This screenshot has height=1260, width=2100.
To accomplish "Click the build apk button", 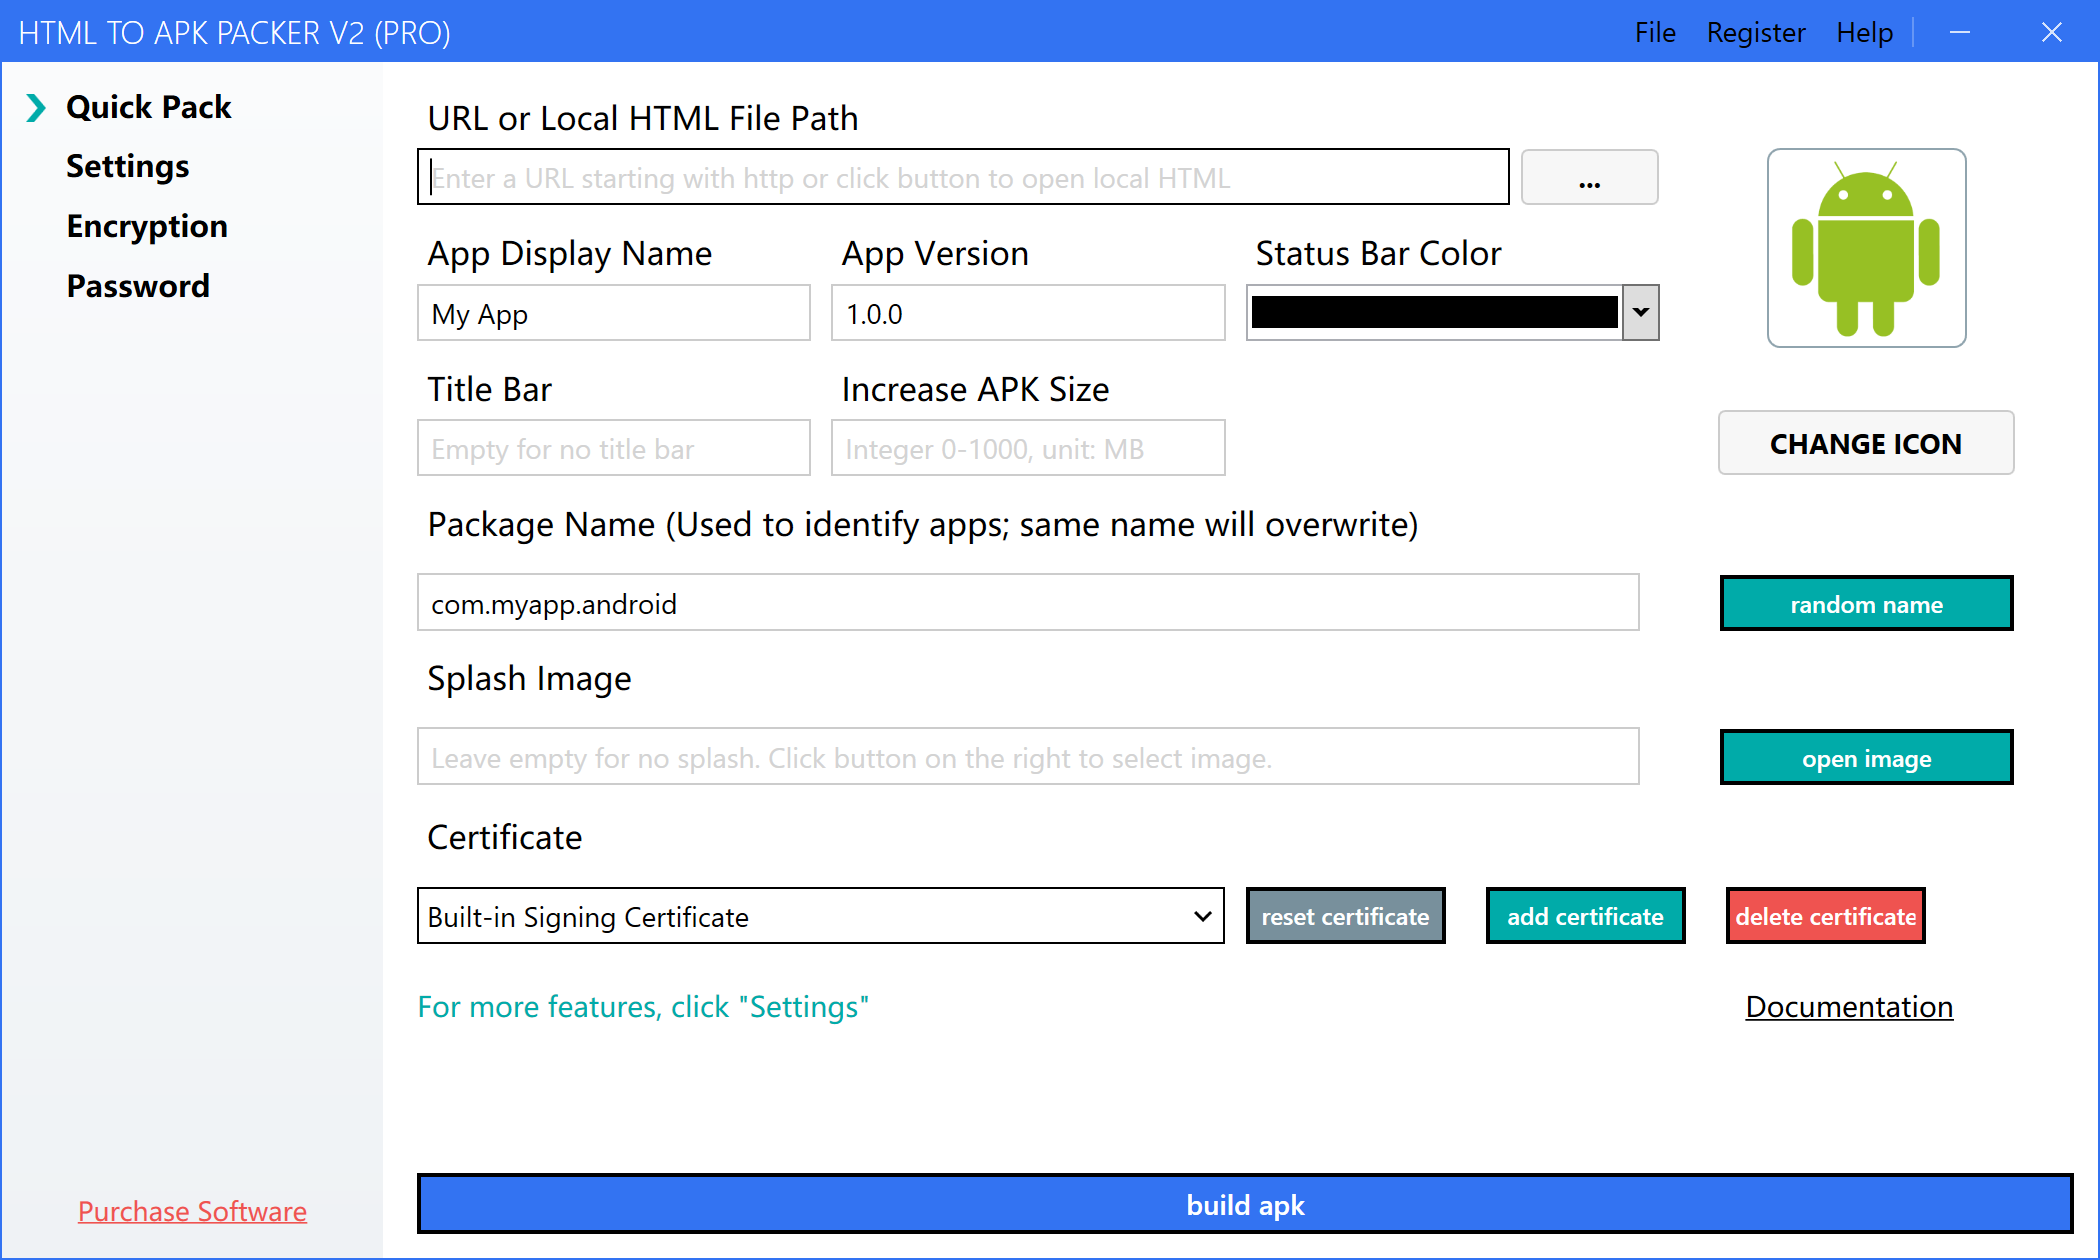I will coord(1245,1204).
